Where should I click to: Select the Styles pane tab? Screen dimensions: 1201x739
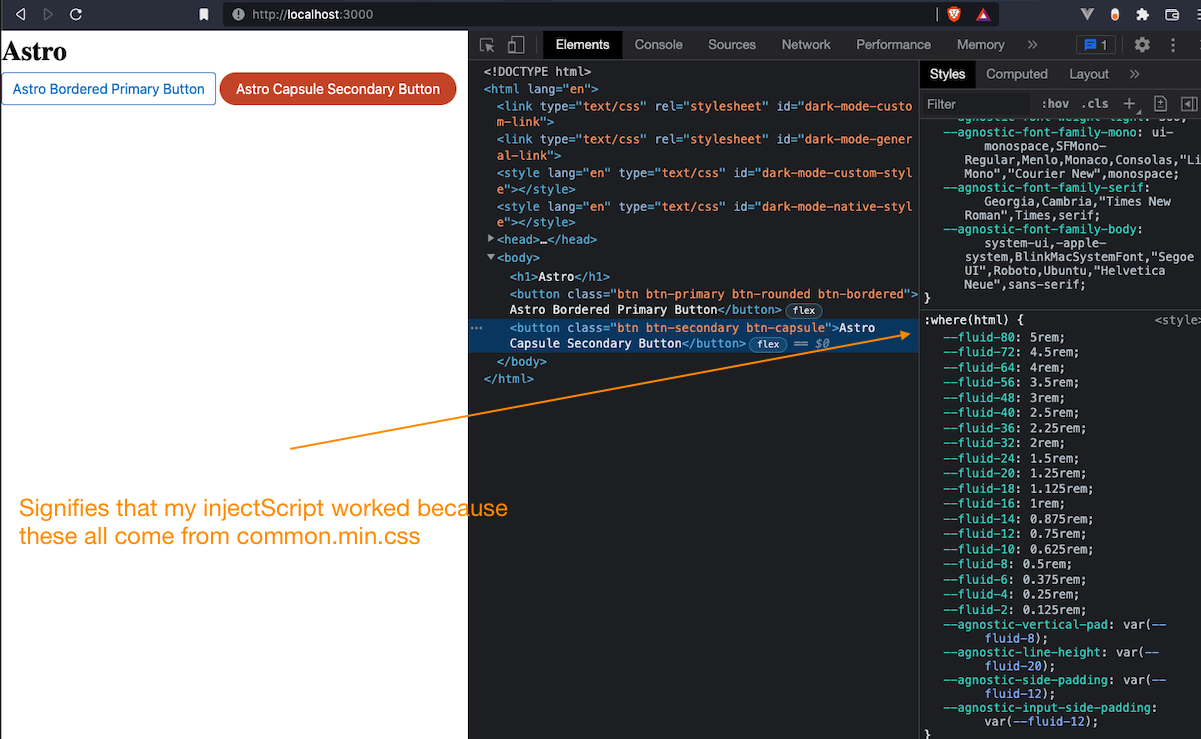pyautogui.click(x=947, y=74)
